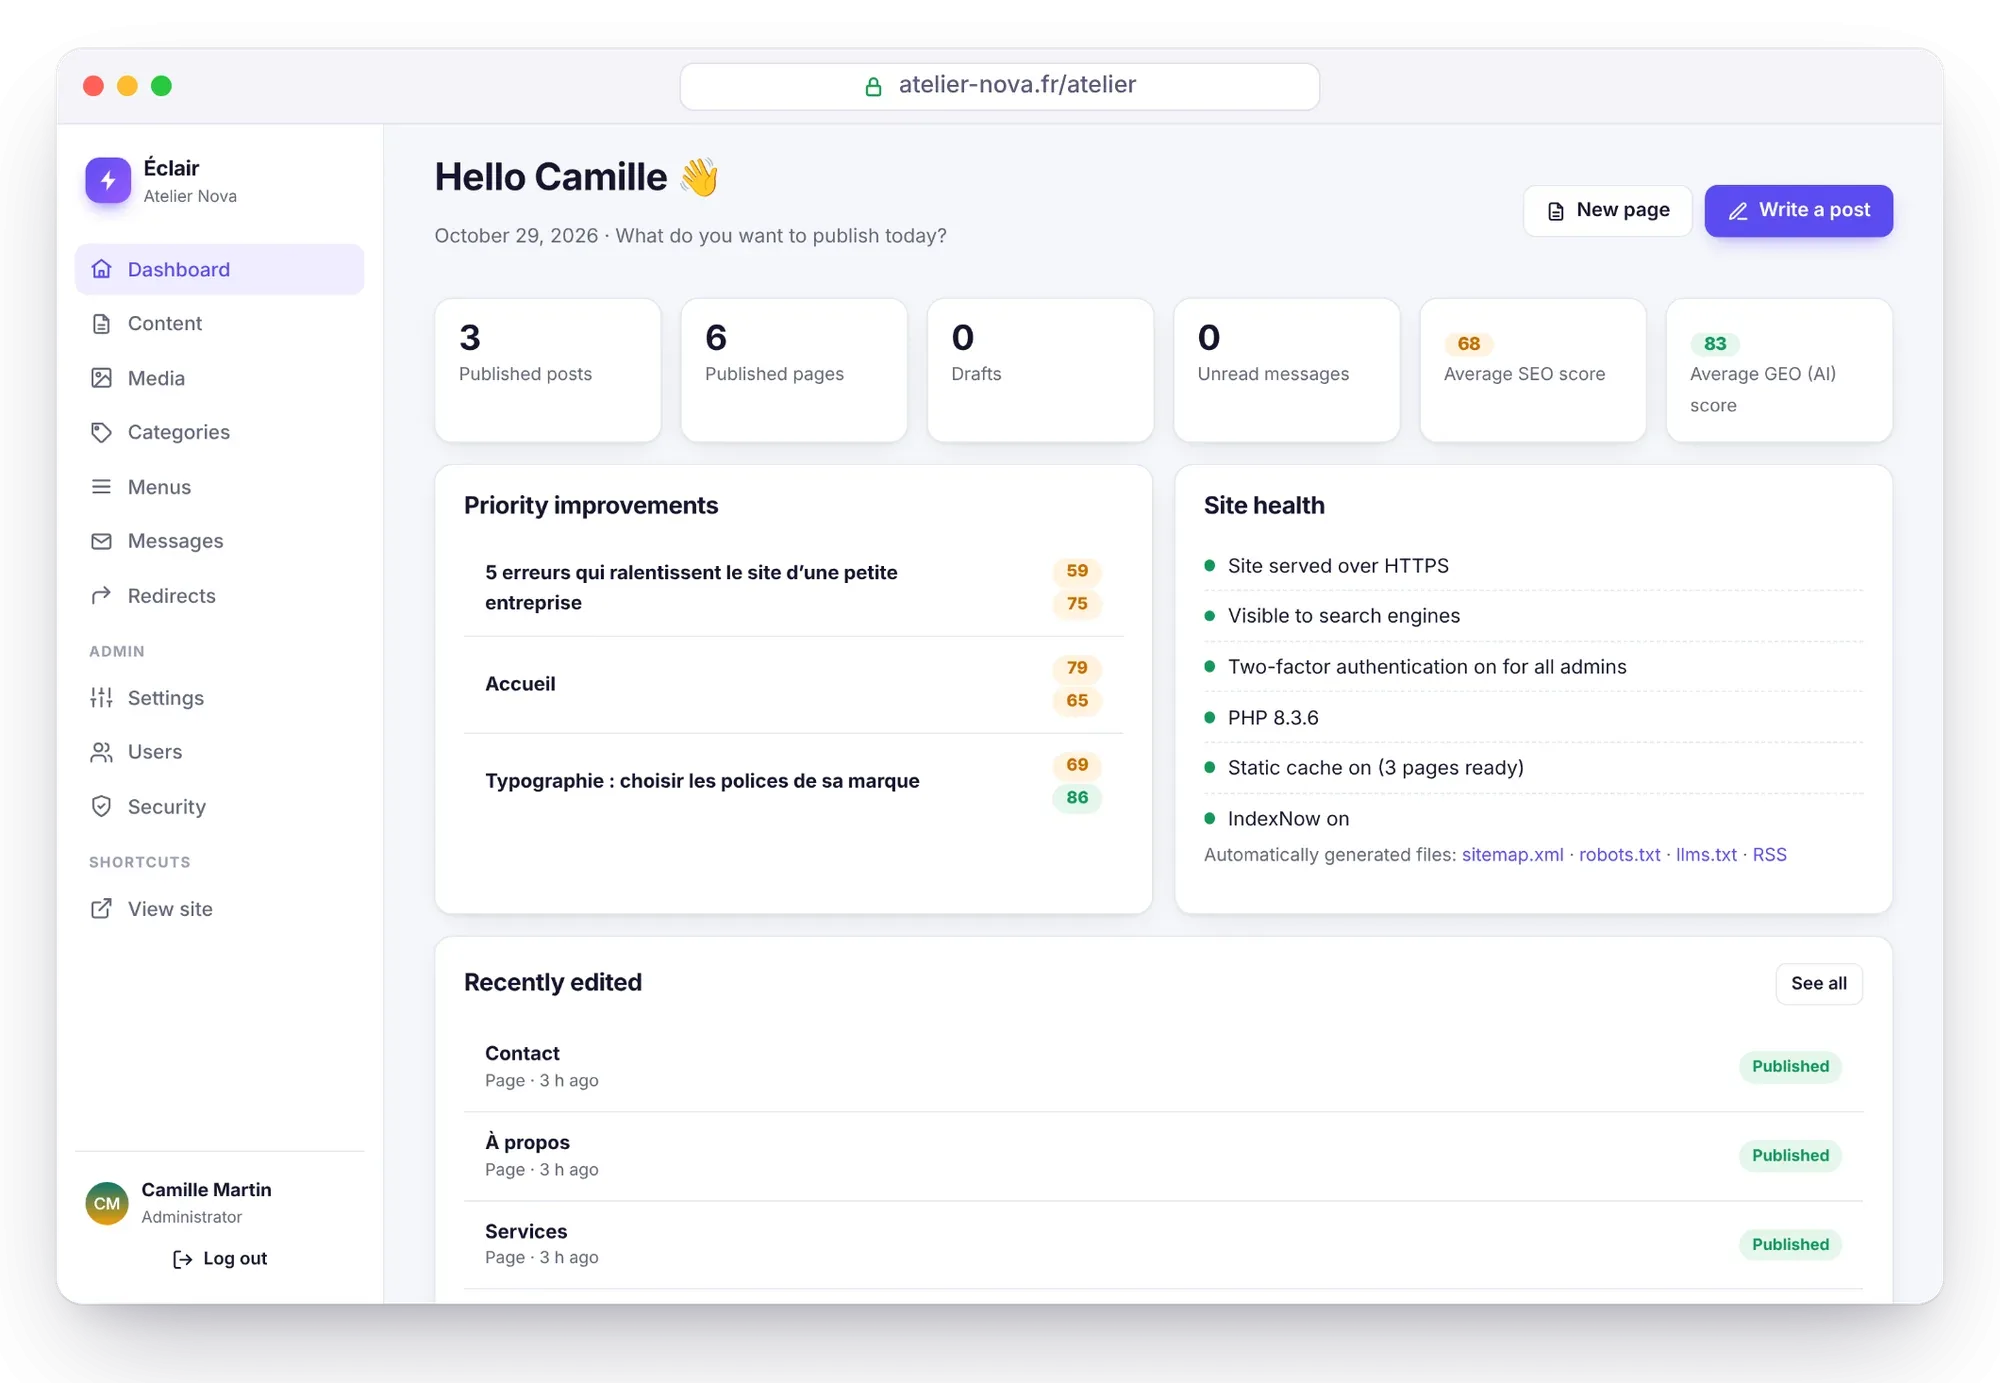Open the Accueil priority improvement row

click(x=793, y=685)
